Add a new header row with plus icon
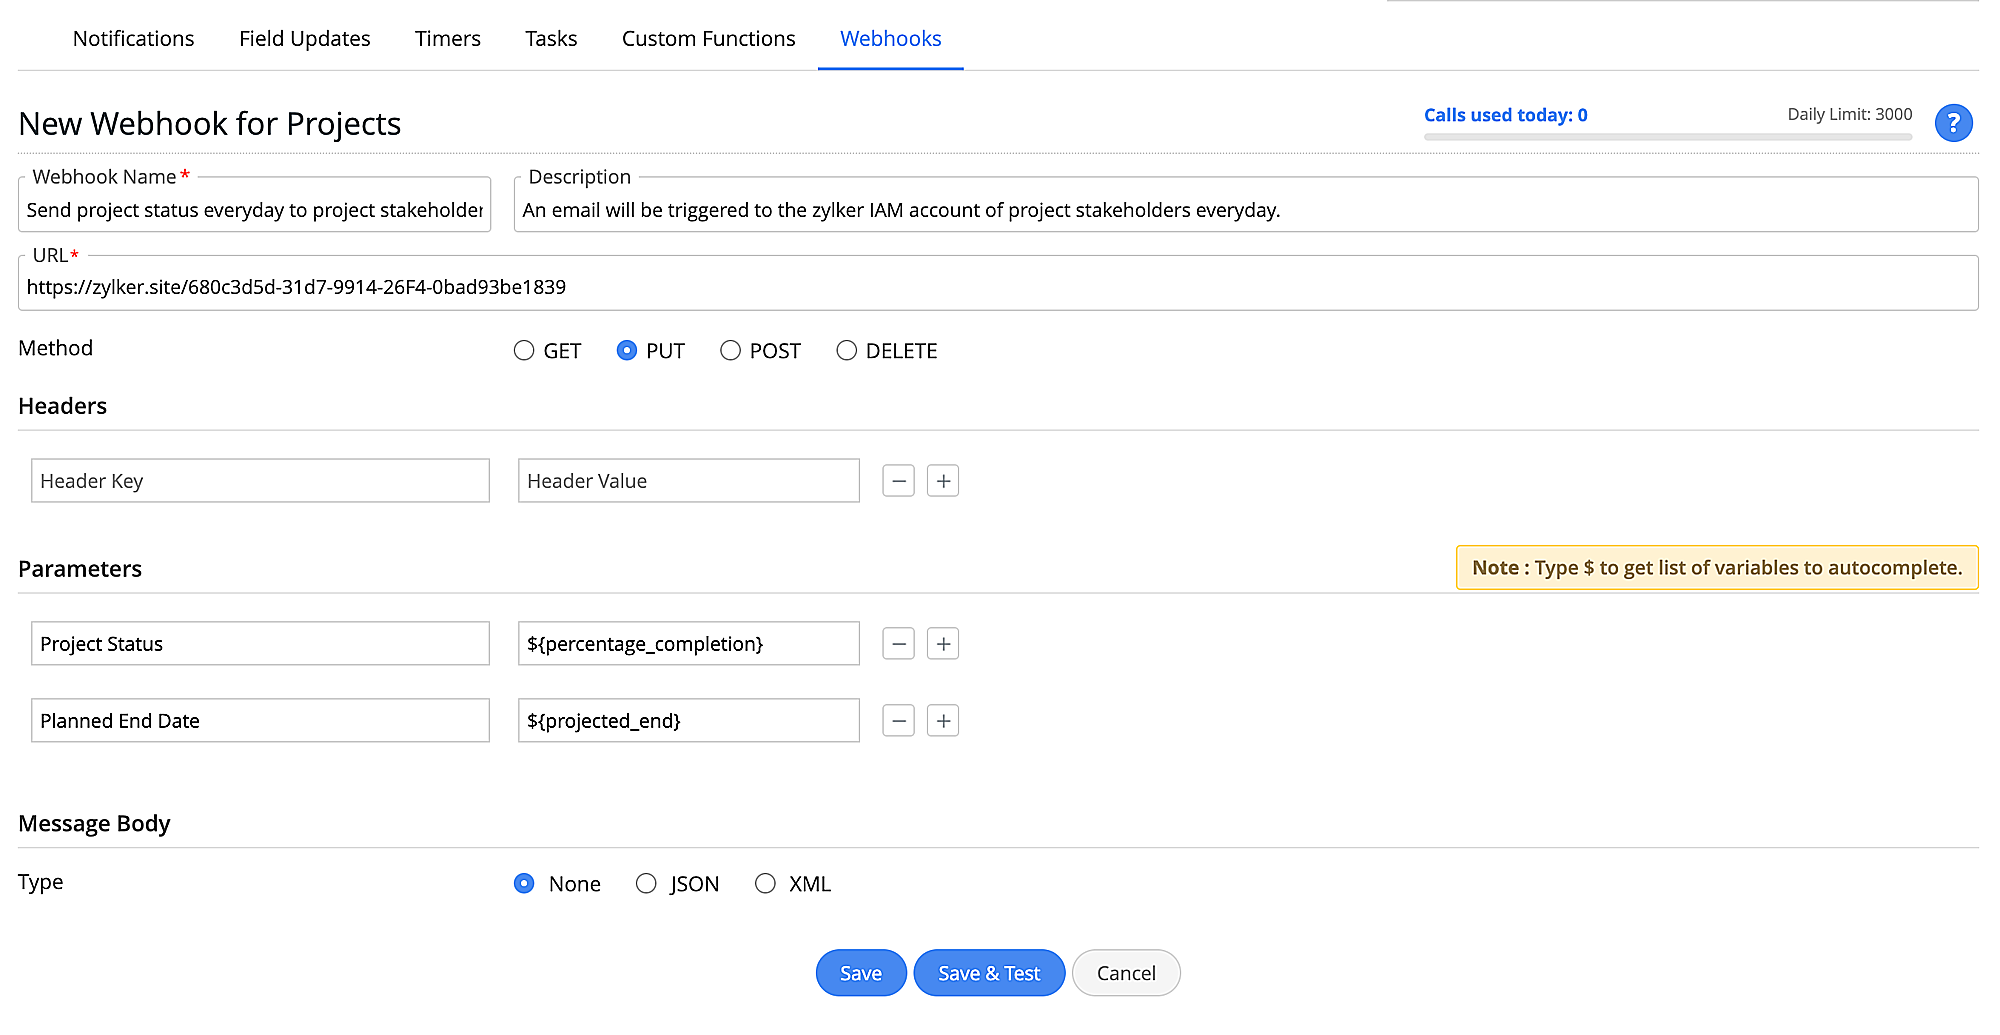The image size is (2000, 1035). [x=942, y=480]
